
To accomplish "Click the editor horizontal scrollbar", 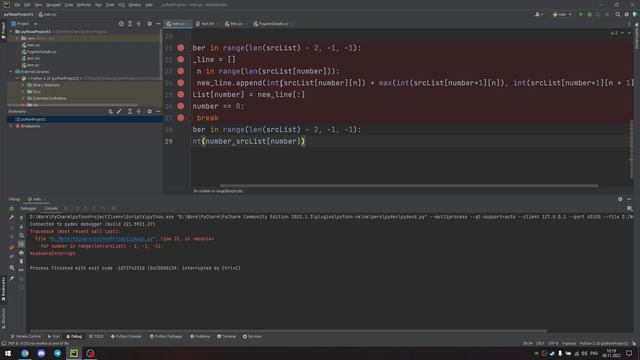I will click(x=409, y=186).
